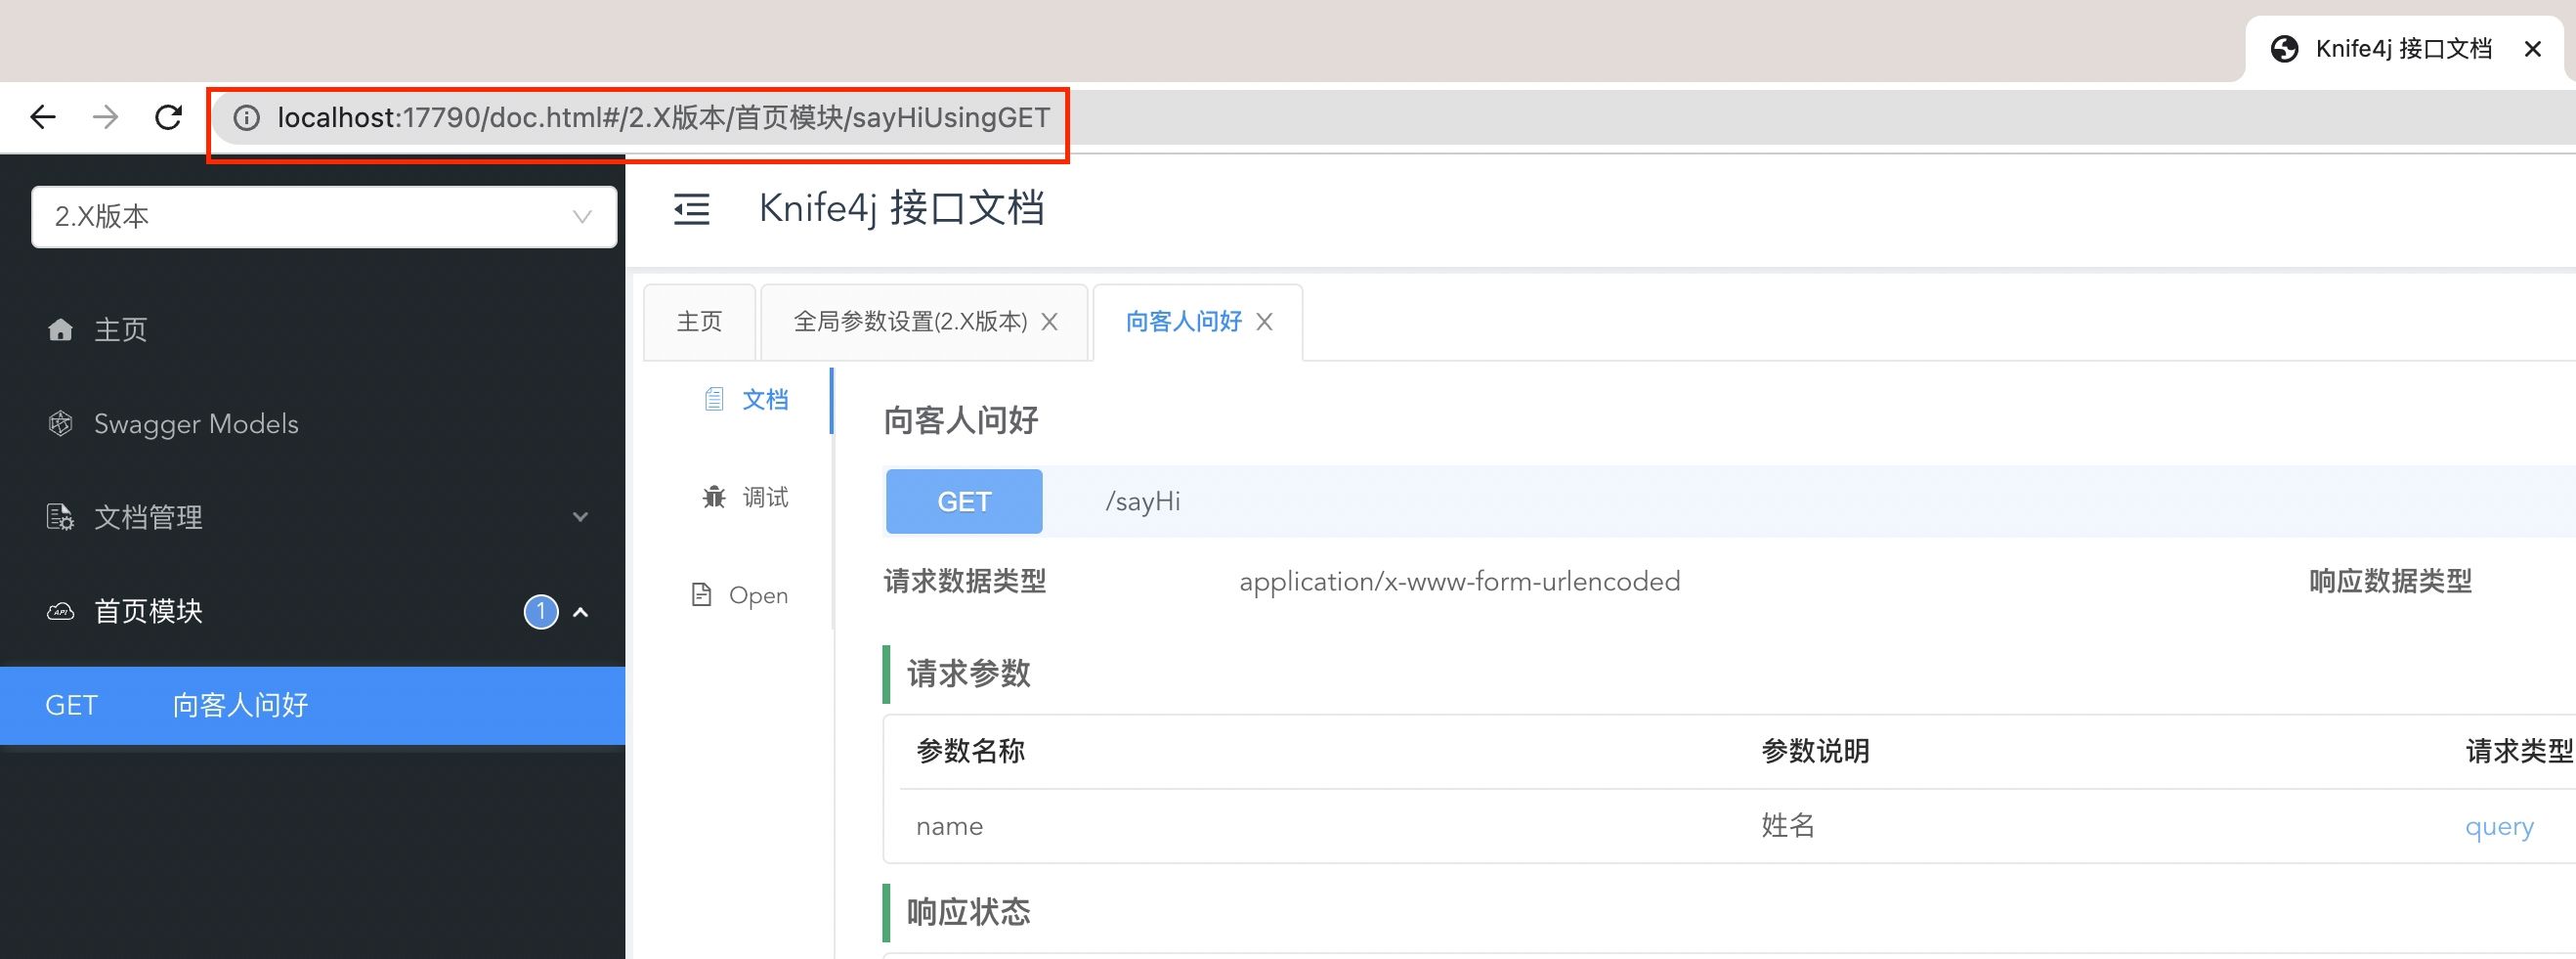Collapse the 首页模块 group
Viewport: 2576px width, 959px height.
pos(312,611)
